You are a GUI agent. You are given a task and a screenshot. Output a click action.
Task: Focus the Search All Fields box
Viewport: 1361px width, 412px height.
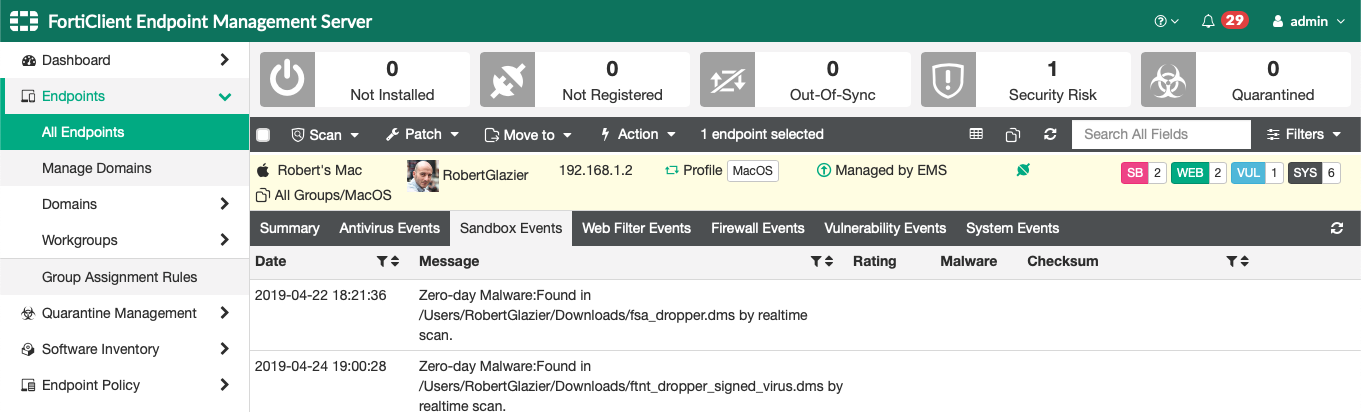click(1161, 134)
